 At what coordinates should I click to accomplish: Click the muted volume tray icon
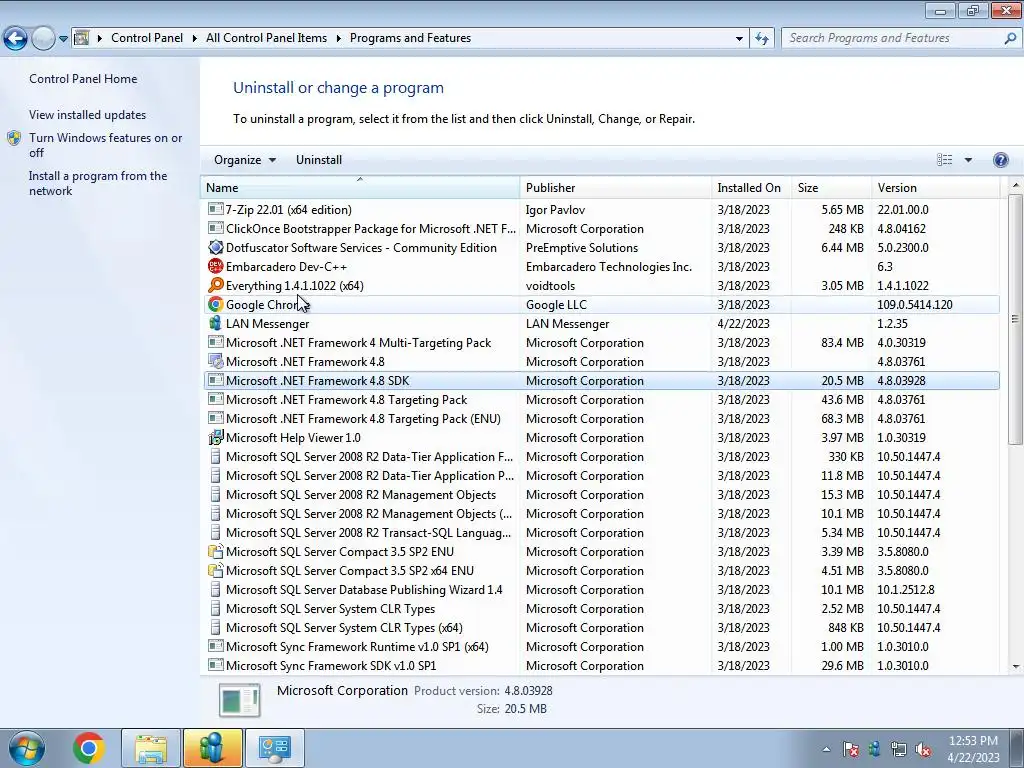coord(923,750)
